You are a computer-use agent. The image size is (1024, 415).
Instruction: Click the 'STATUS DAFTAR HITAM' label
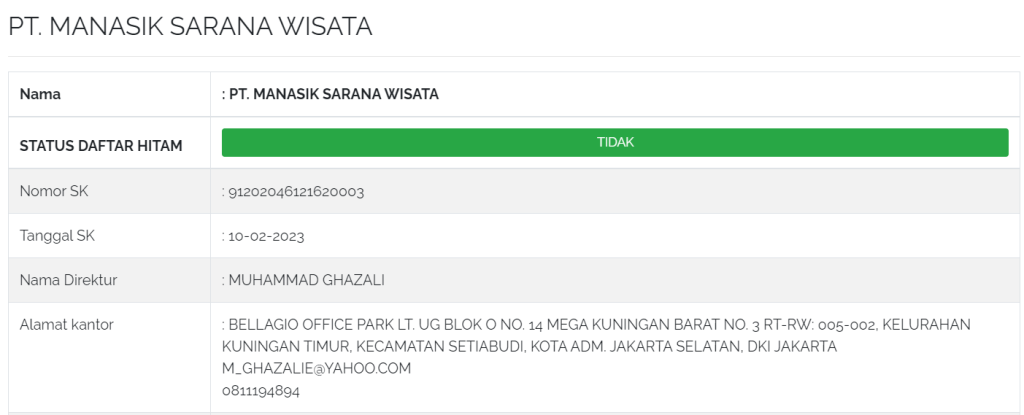[x=101, y=146]
